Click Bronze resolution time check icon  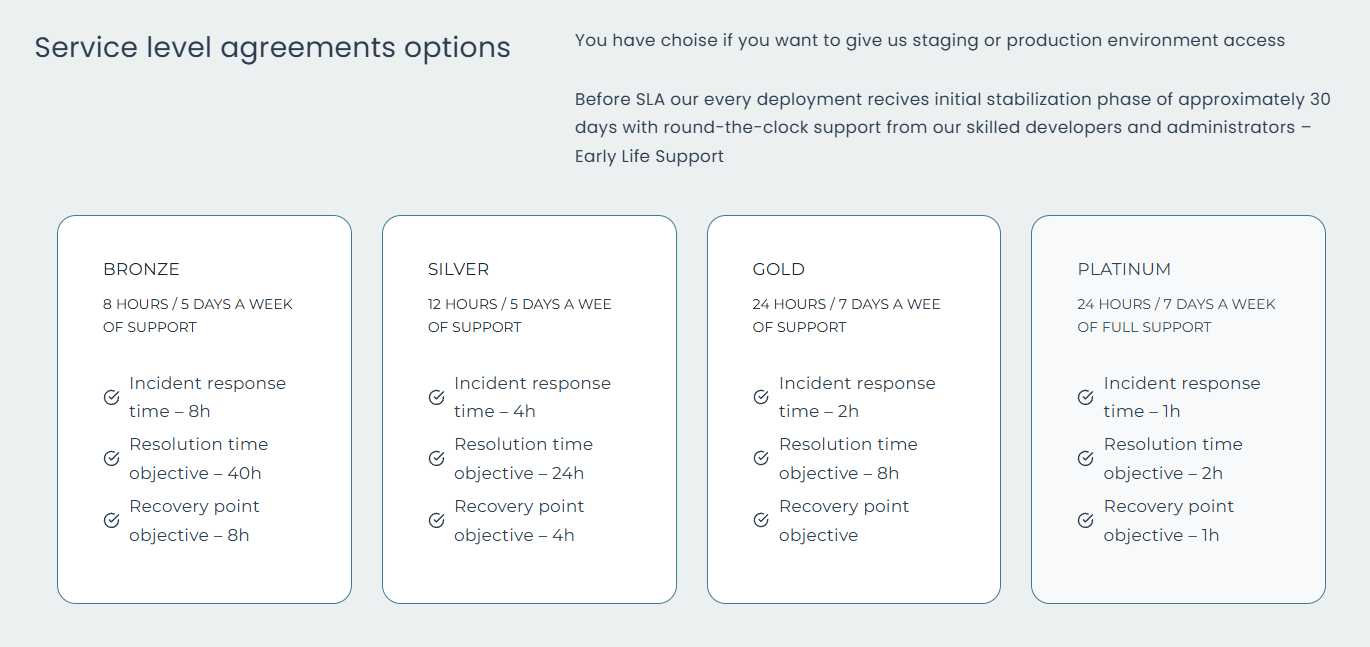tap(112, 458)
